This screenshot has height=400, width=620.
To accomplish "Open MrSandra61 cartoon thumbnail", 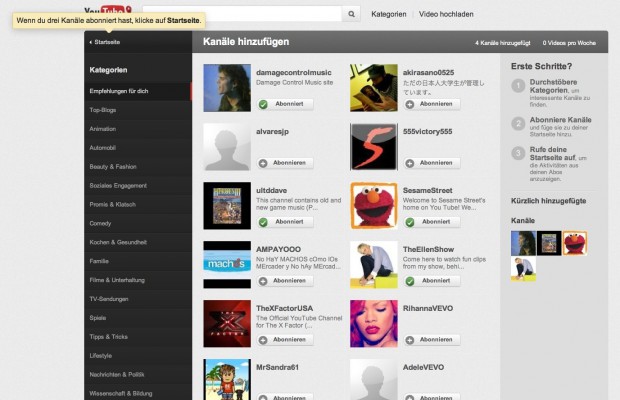I will (227, 379).
